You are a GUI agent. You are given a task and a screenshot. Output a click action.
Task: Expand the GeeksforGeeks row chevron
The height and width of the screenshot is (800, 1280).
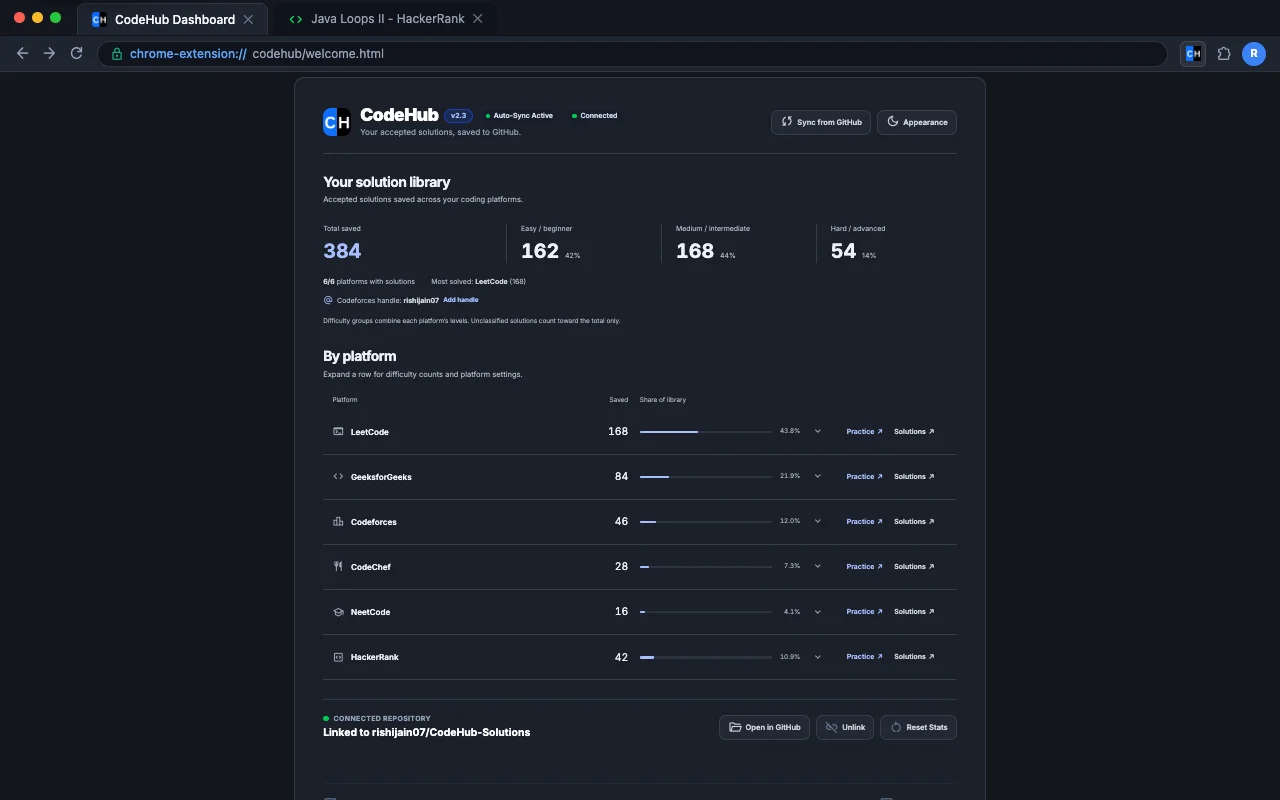coord(817,477)
